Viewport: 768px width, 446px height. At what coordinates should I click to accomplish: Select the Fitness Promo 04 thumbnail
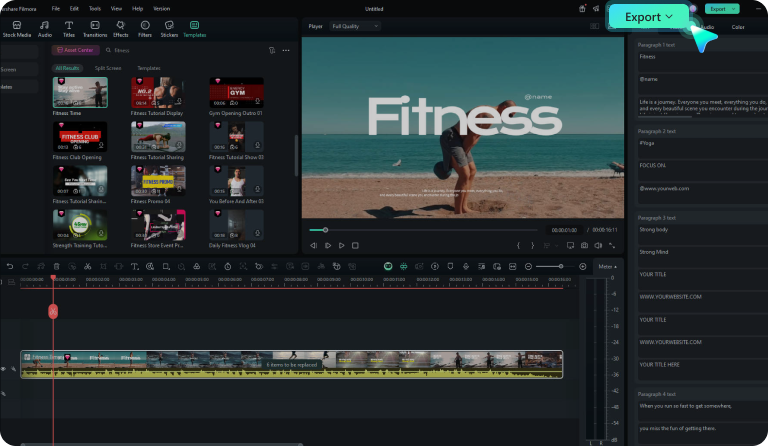click(158, 180)
